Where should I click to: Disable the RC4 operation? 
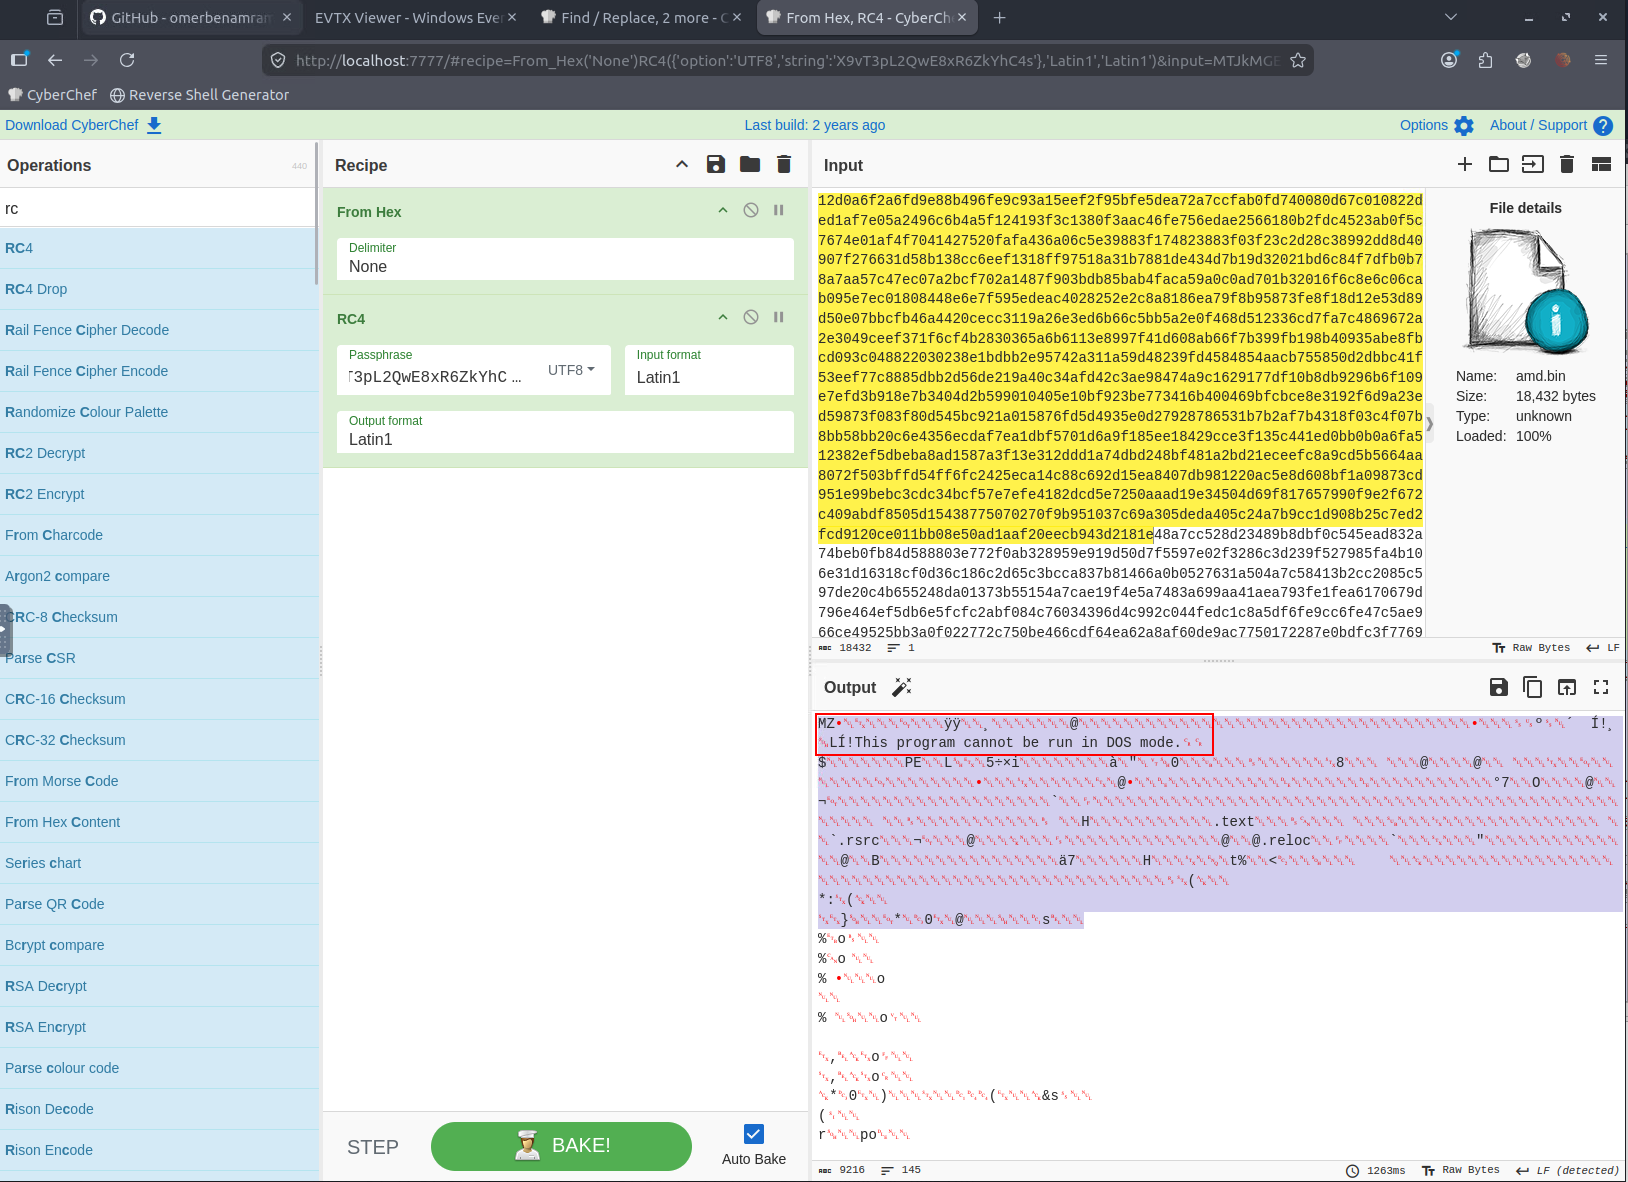pos(751,317)
